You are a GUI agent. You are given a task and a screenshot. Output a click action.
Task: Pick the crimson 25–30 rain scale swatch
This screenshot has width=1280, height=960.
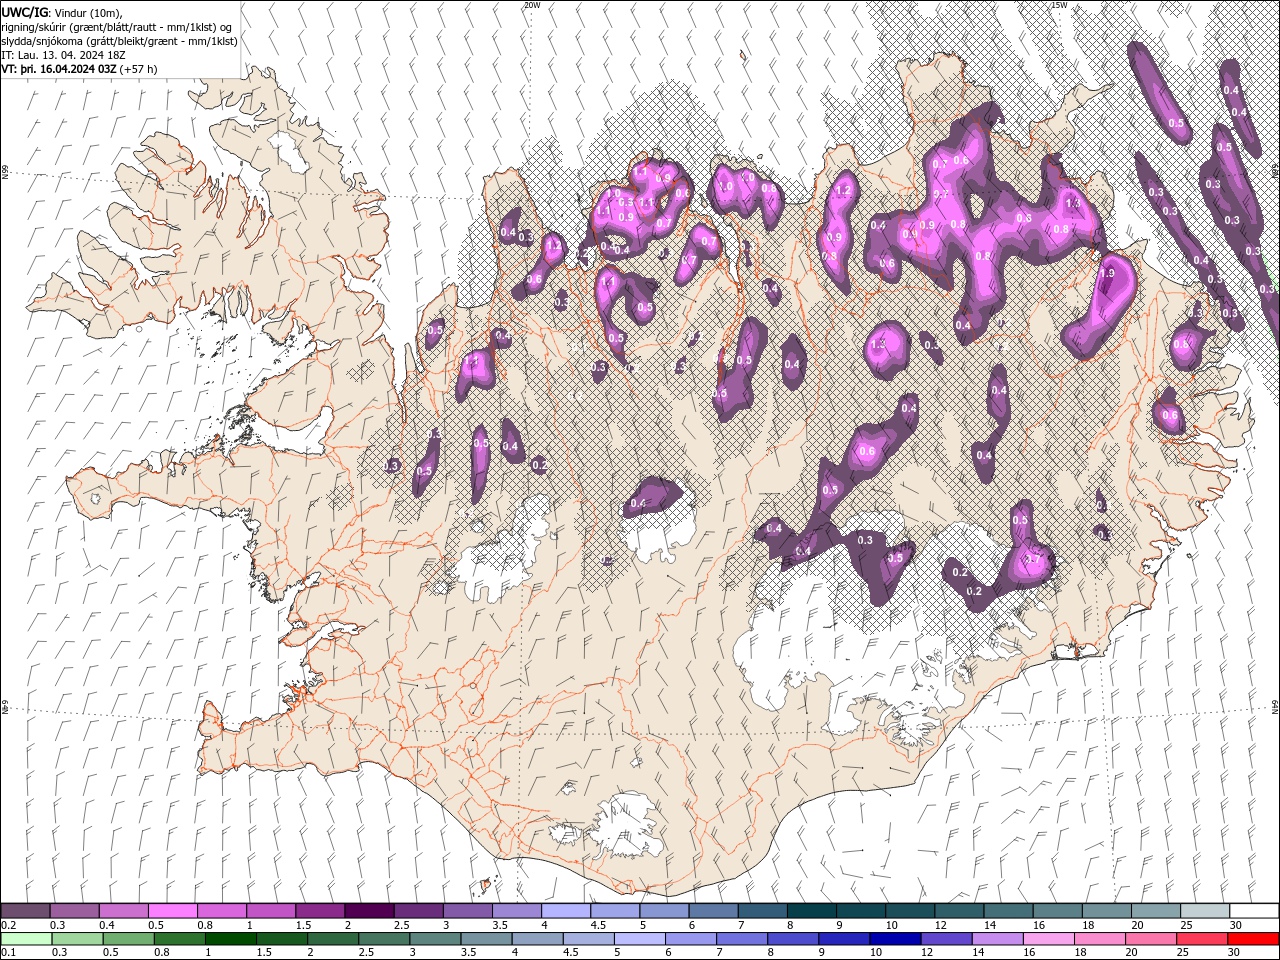1203,938
